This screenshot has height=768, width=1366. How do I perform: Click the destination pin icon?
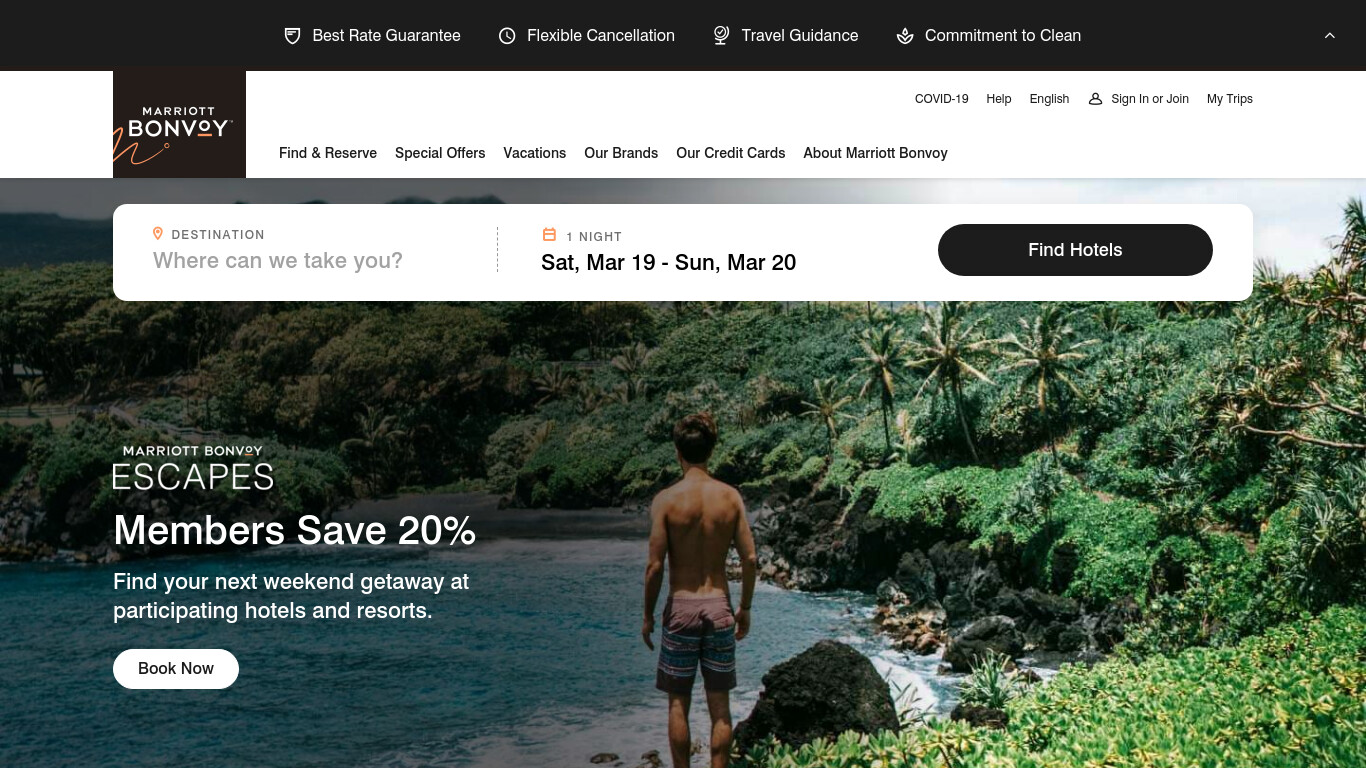tap(157, 234)
